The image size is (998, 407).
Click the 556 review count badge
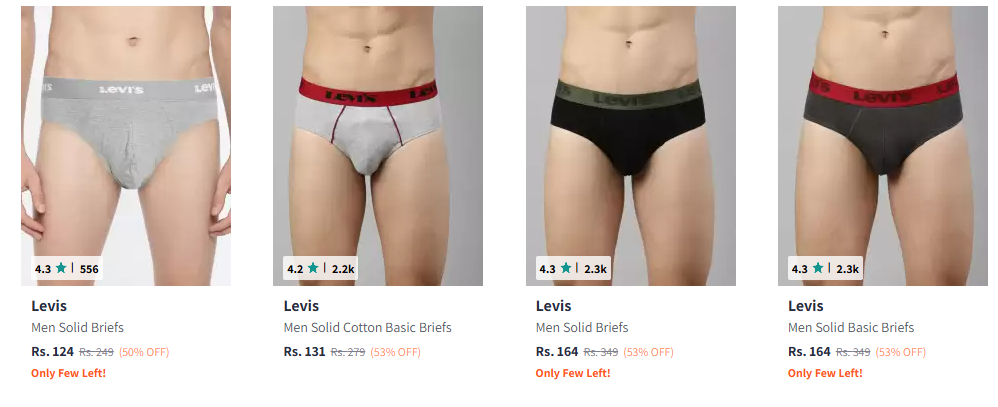click(89, 269)
